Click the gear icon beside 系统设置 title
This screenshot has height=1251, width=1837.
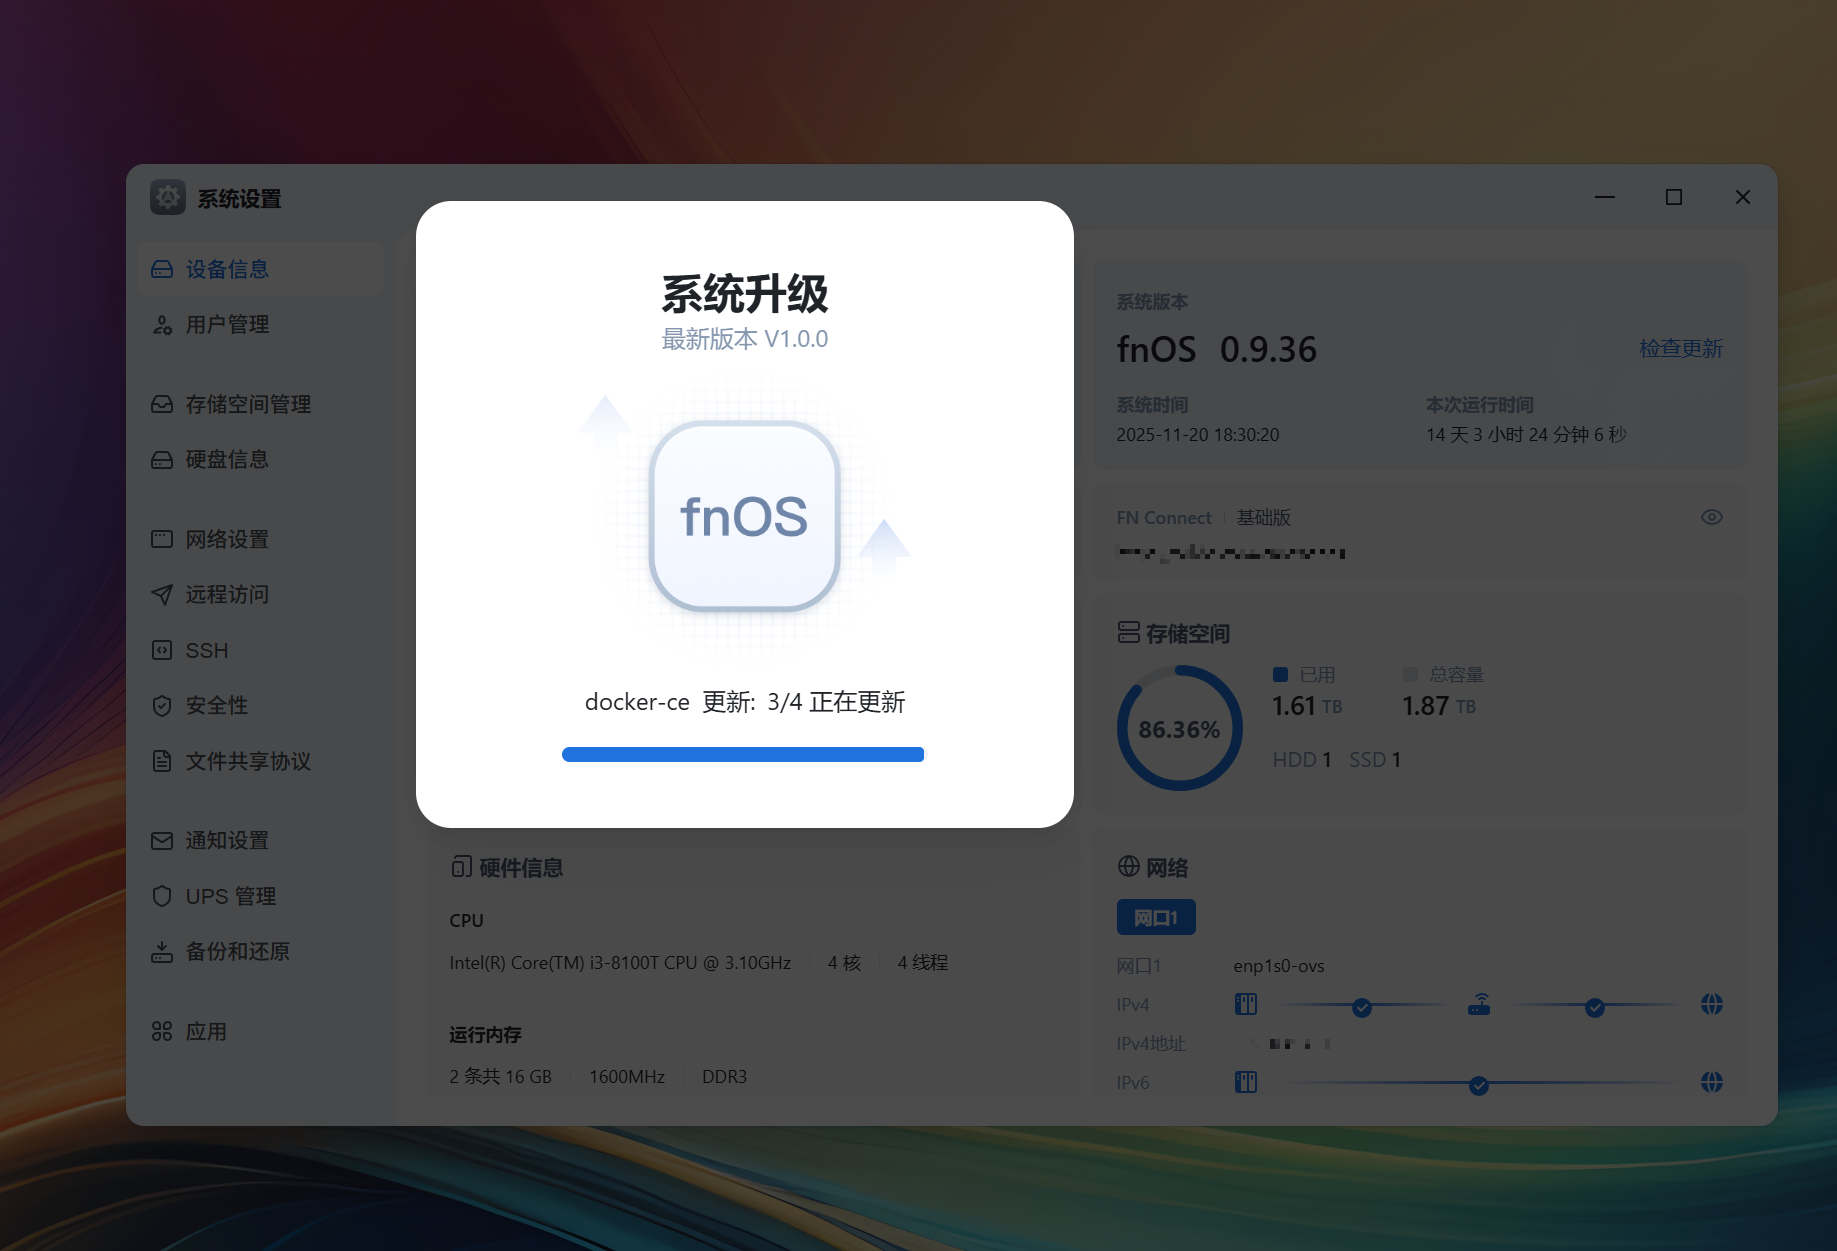tap(168, 198)
